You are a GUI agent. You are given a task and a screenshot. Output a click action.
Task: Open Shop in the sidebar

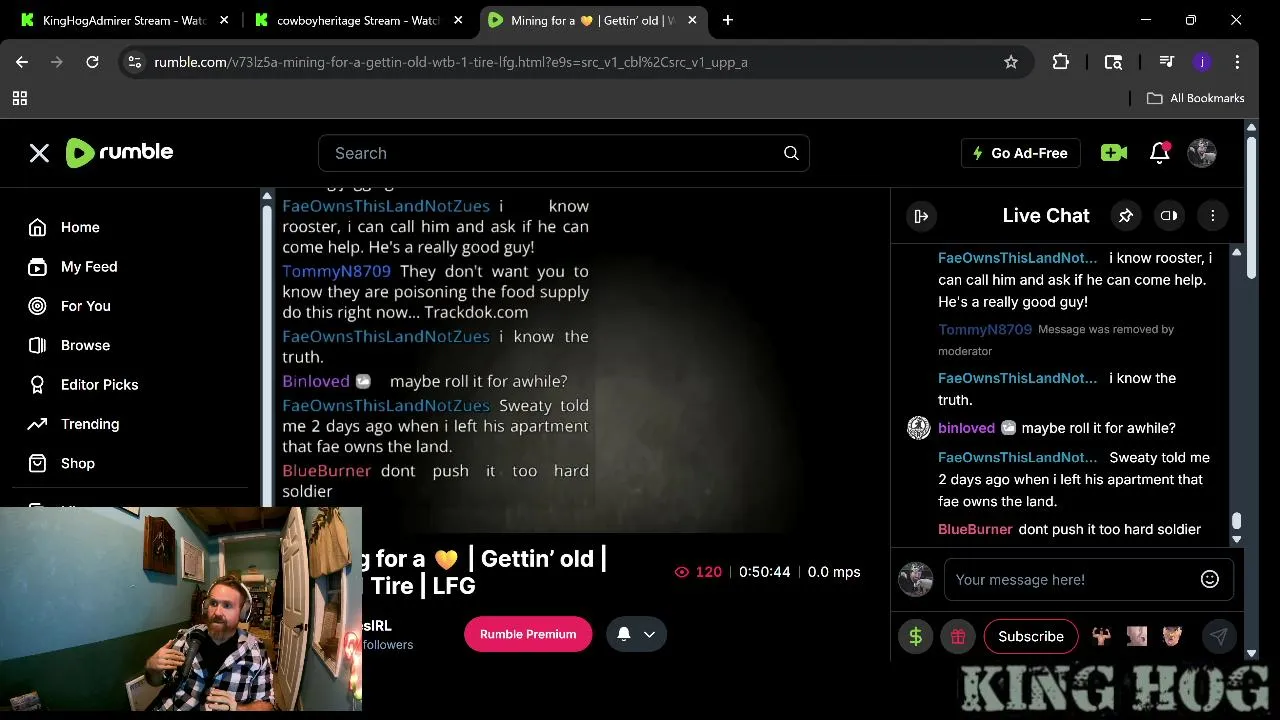click(x=78, y=463)
